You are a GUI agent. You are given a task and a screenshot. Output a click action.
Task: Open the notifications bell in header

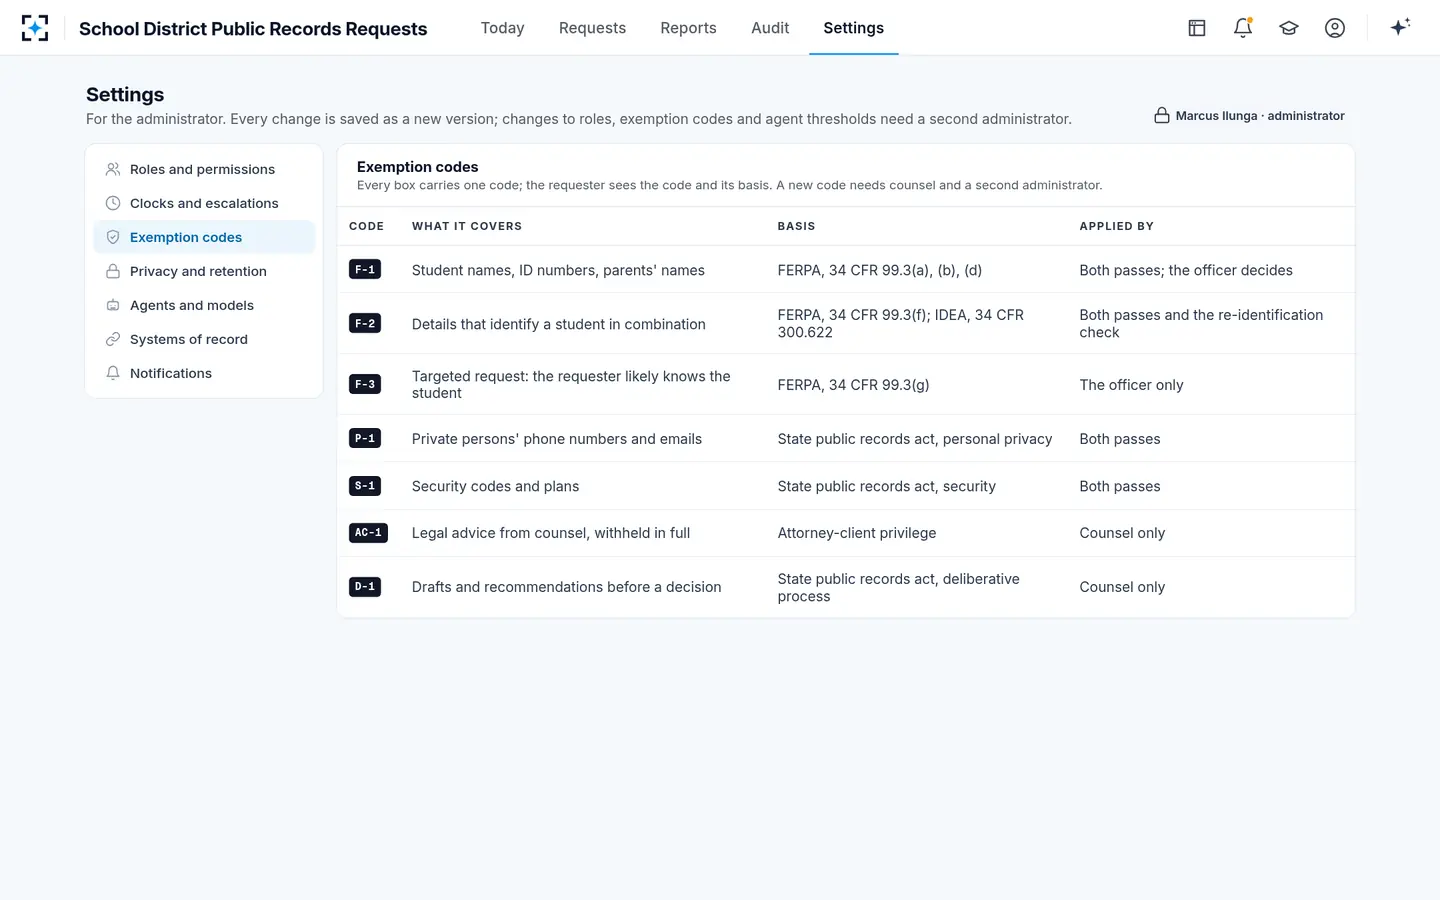(1243, 28)
